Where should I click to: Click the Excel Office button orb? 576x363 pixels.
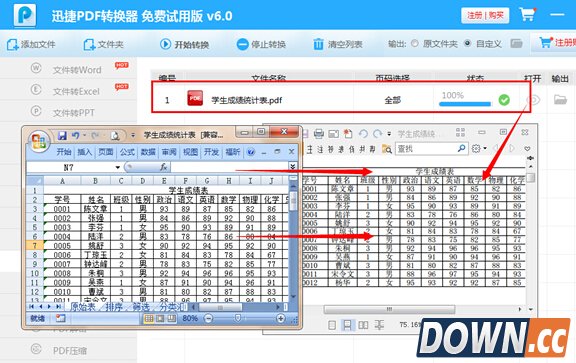tap(39, 141)
